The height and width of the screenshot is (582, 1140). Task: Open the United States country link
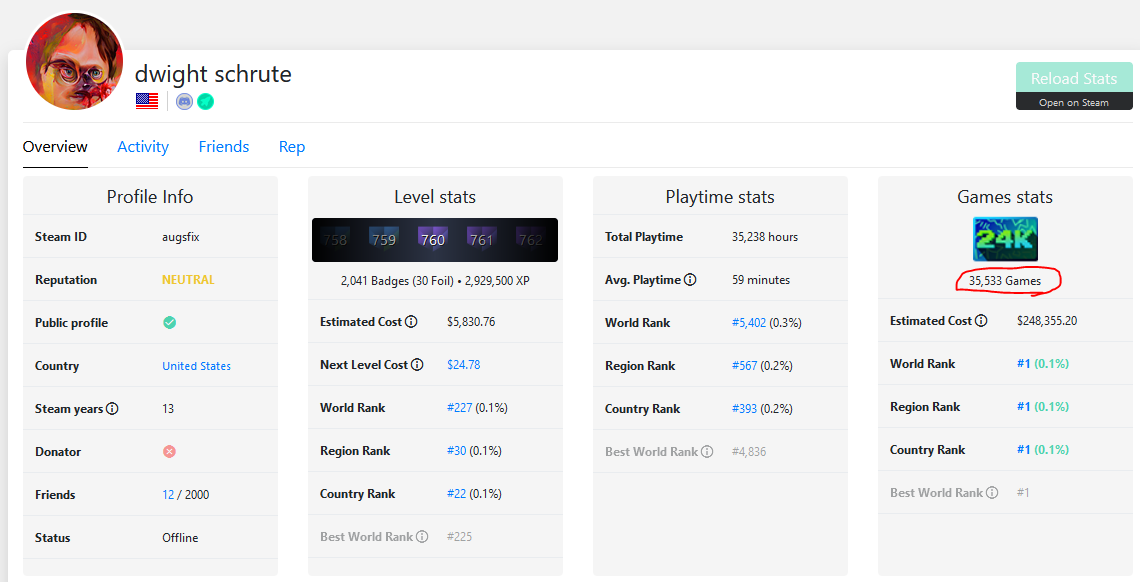coord(196,365)
